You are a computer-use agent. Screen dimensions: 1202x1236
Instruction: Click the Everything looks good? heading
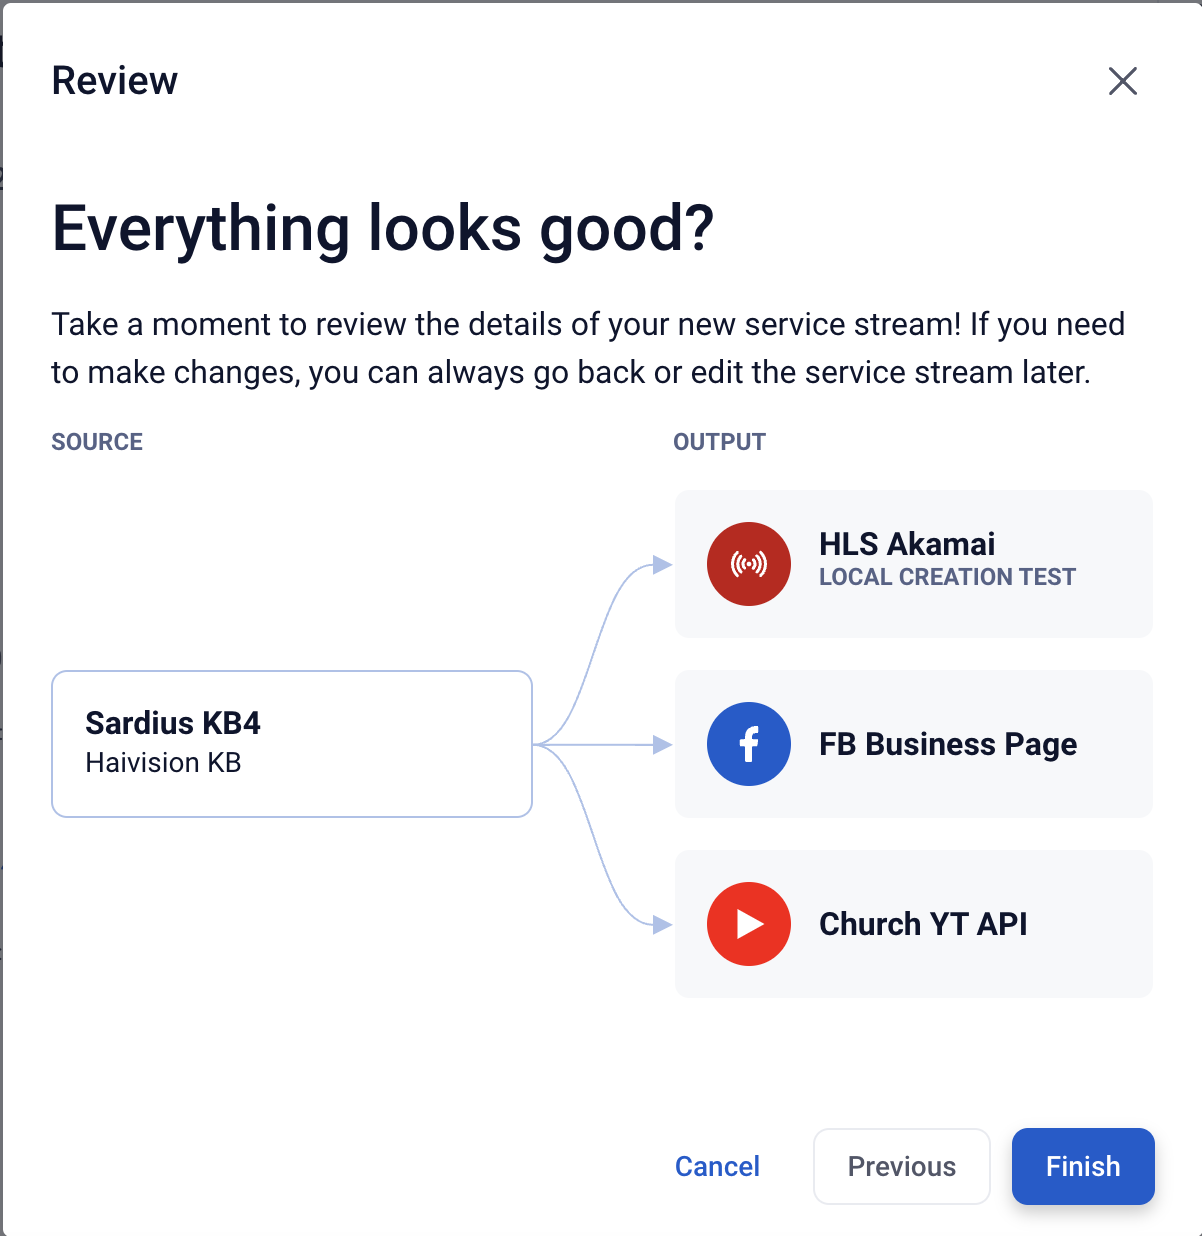pos(383,229)
